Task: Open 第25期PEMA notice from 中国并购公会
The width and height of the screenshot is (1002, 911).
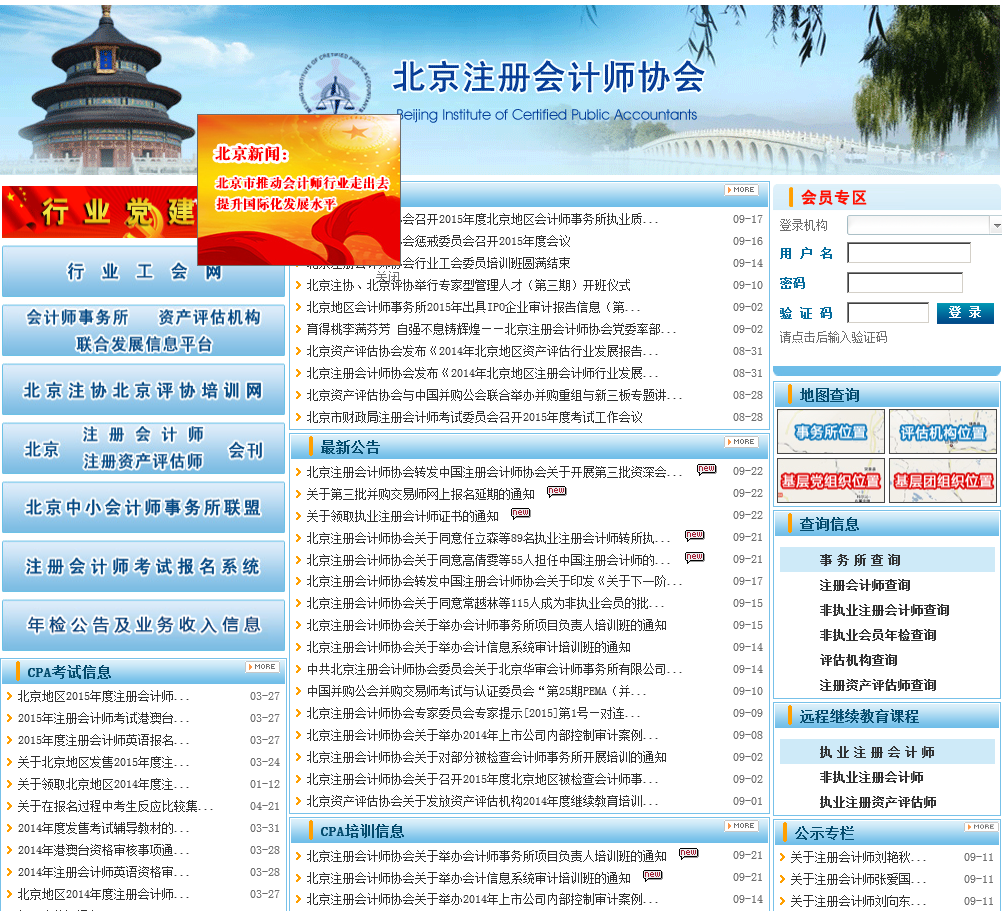Action: coord(477,691)
